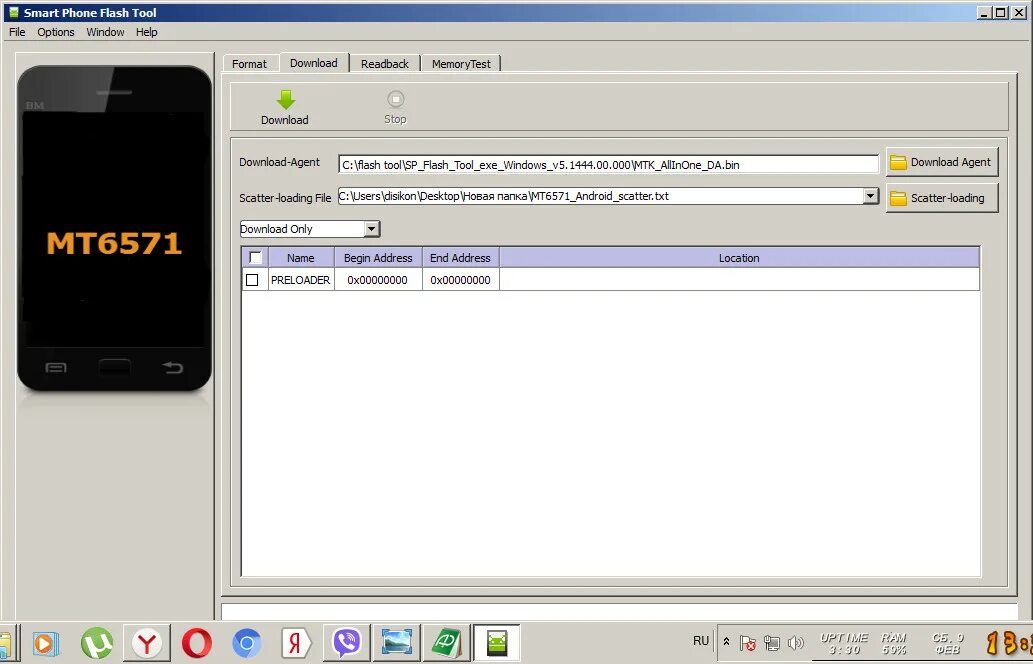1033x664 pixels.
Task: Open the Window menu
Action: [x=105, y=32]
